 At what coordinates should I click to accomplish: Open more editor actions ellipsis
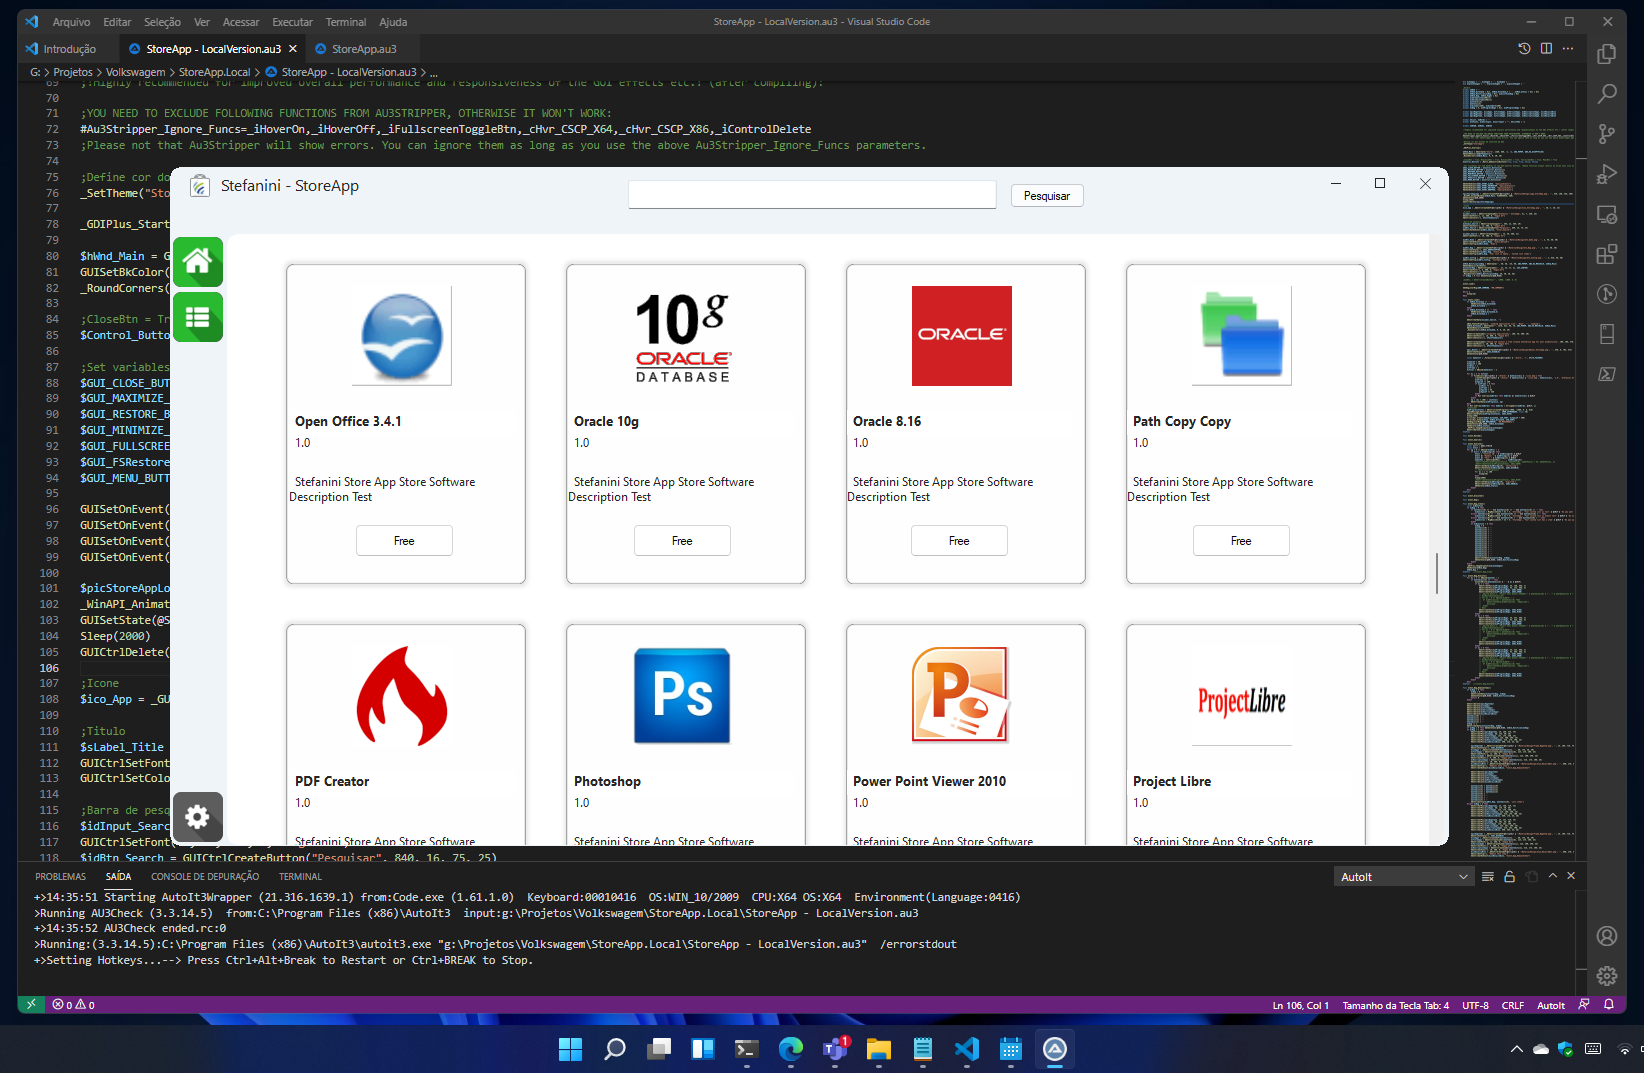point(1568,48)
